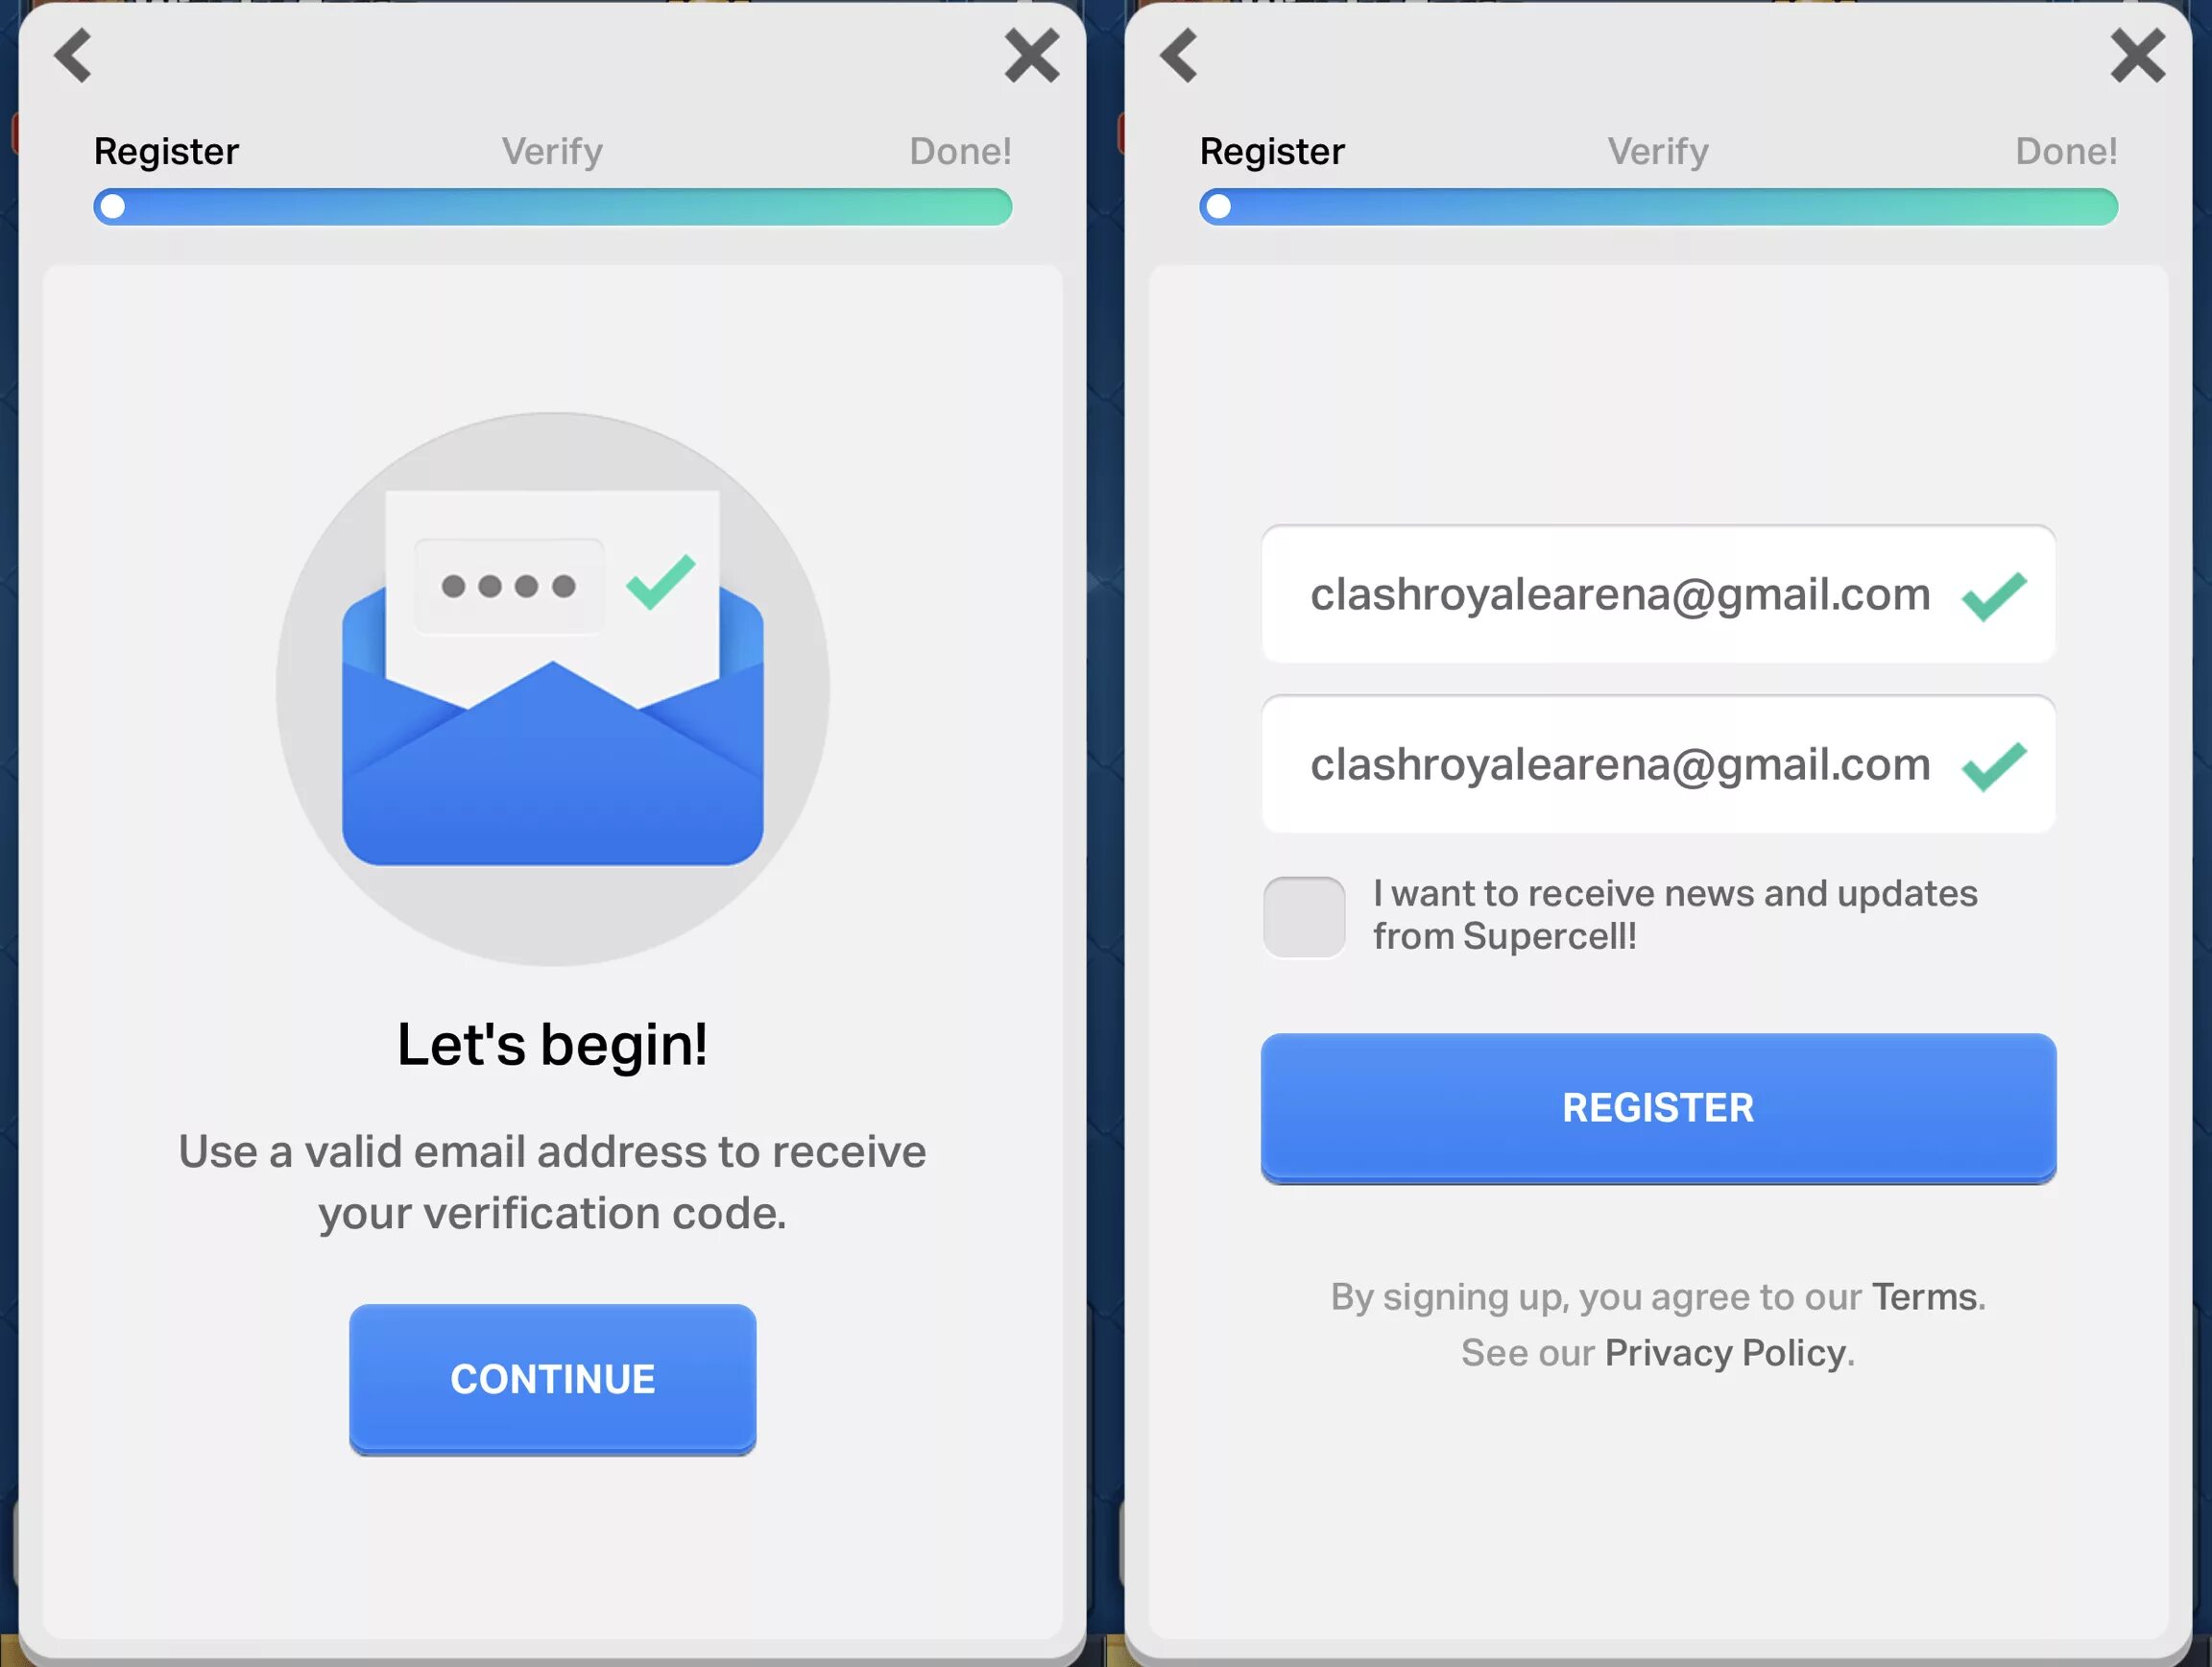The width and height of the screenshot is (2212, 1667).
Task: Click the close X on left screen
Action: pyautogui.click(x=1032, y=55)
